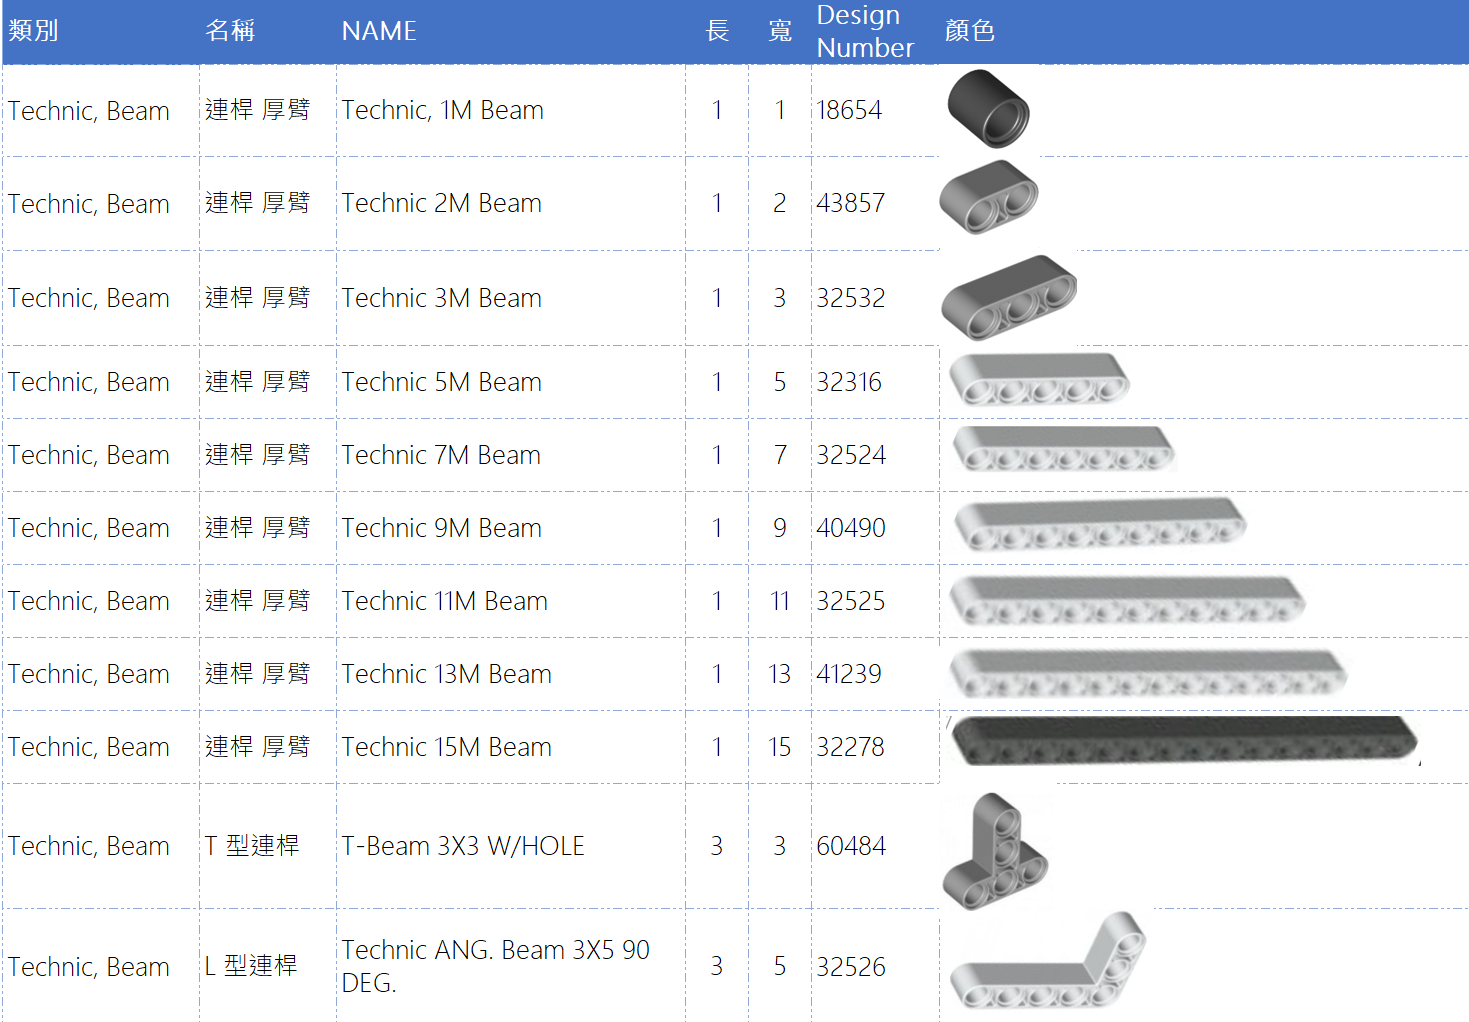Select cell 'Technic 7M Beam'
Screen dimensions: 1469x1022
(x=511, y=455)
